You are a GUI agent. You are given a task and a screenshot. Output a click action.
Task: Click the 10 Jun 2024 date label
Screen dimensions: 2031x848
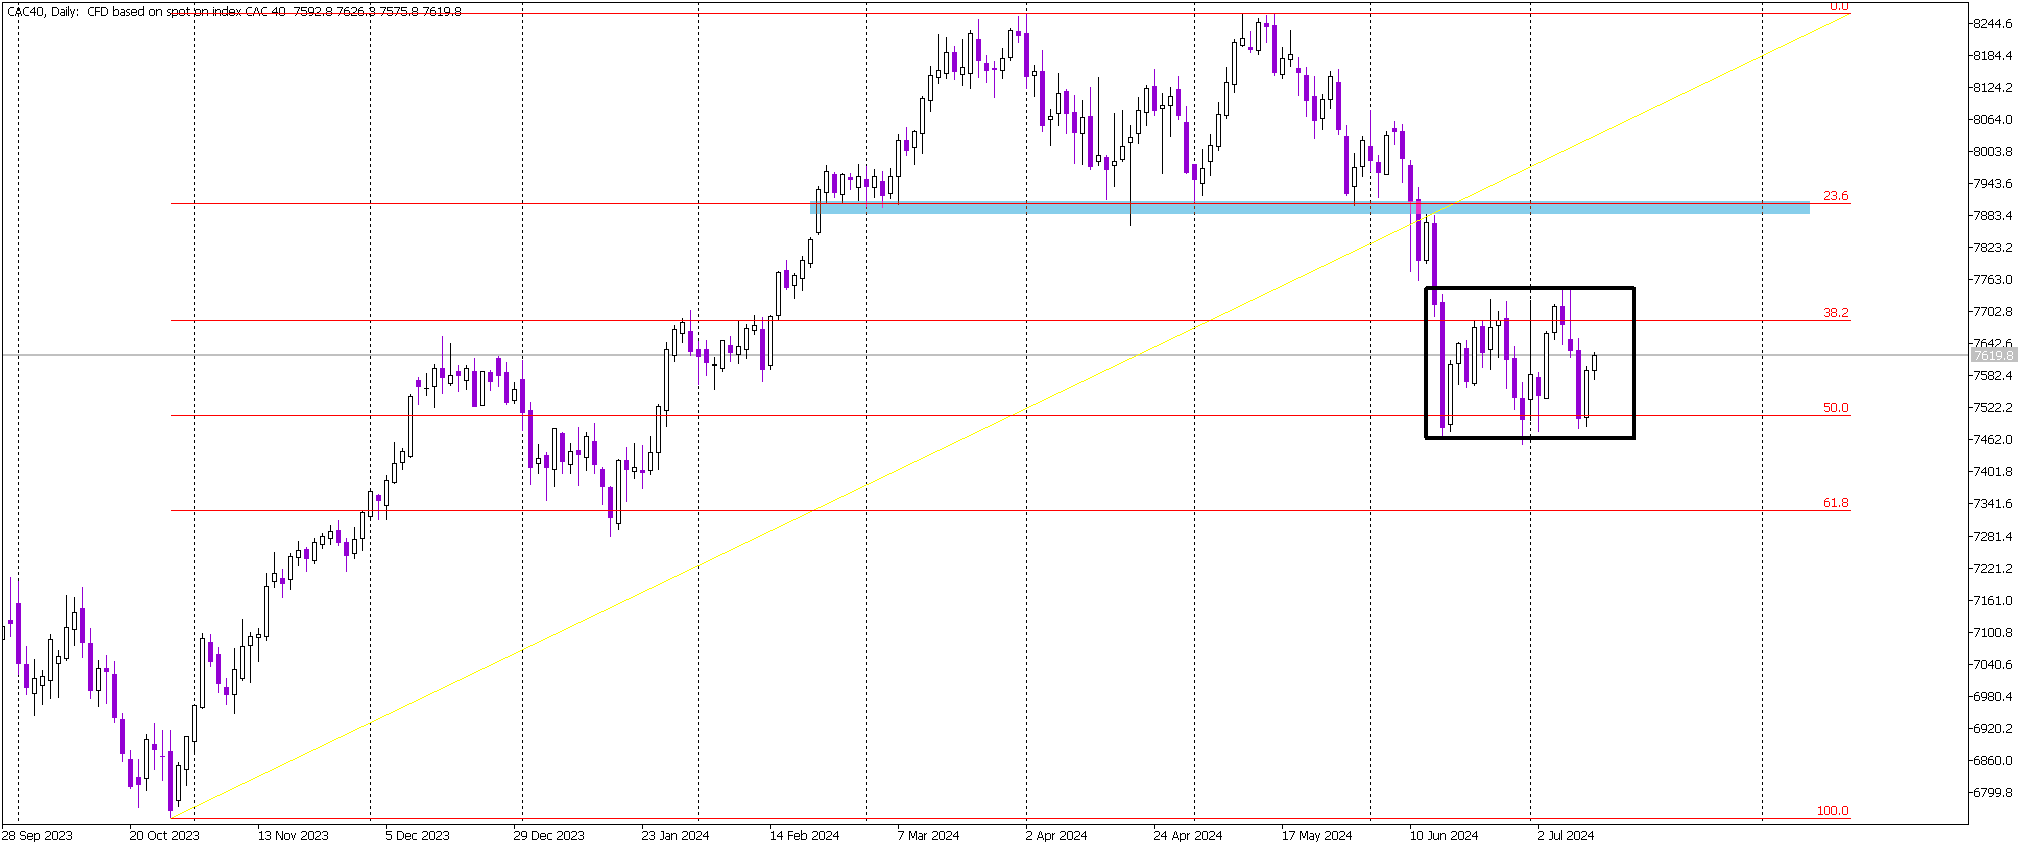pos(1443,836)
